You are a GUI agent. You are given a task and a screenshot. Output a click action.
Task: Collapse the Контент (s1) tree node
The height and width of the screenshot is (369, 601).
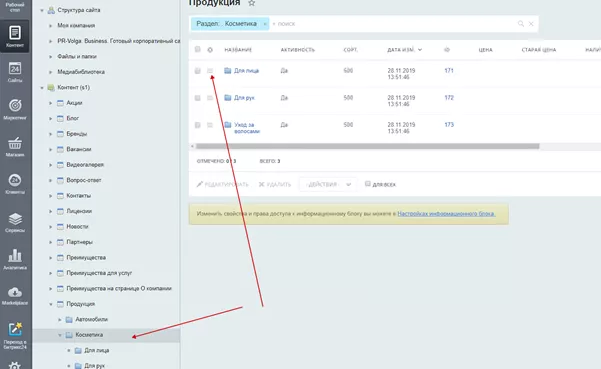(x=42, y=88)
